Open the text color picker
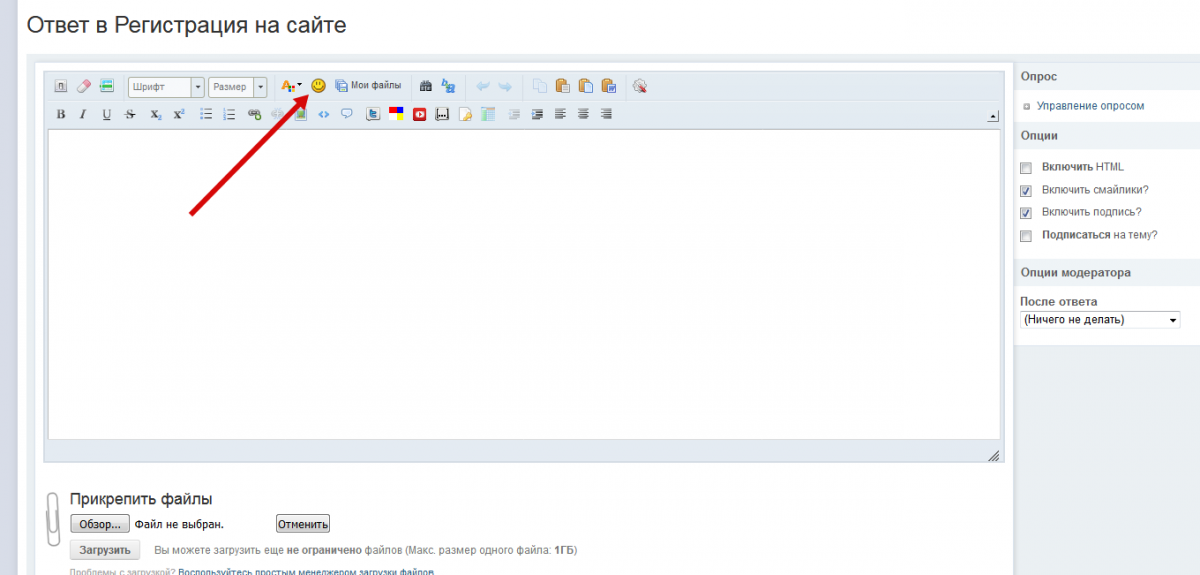Screen dimensions: 1200x575 291,87
